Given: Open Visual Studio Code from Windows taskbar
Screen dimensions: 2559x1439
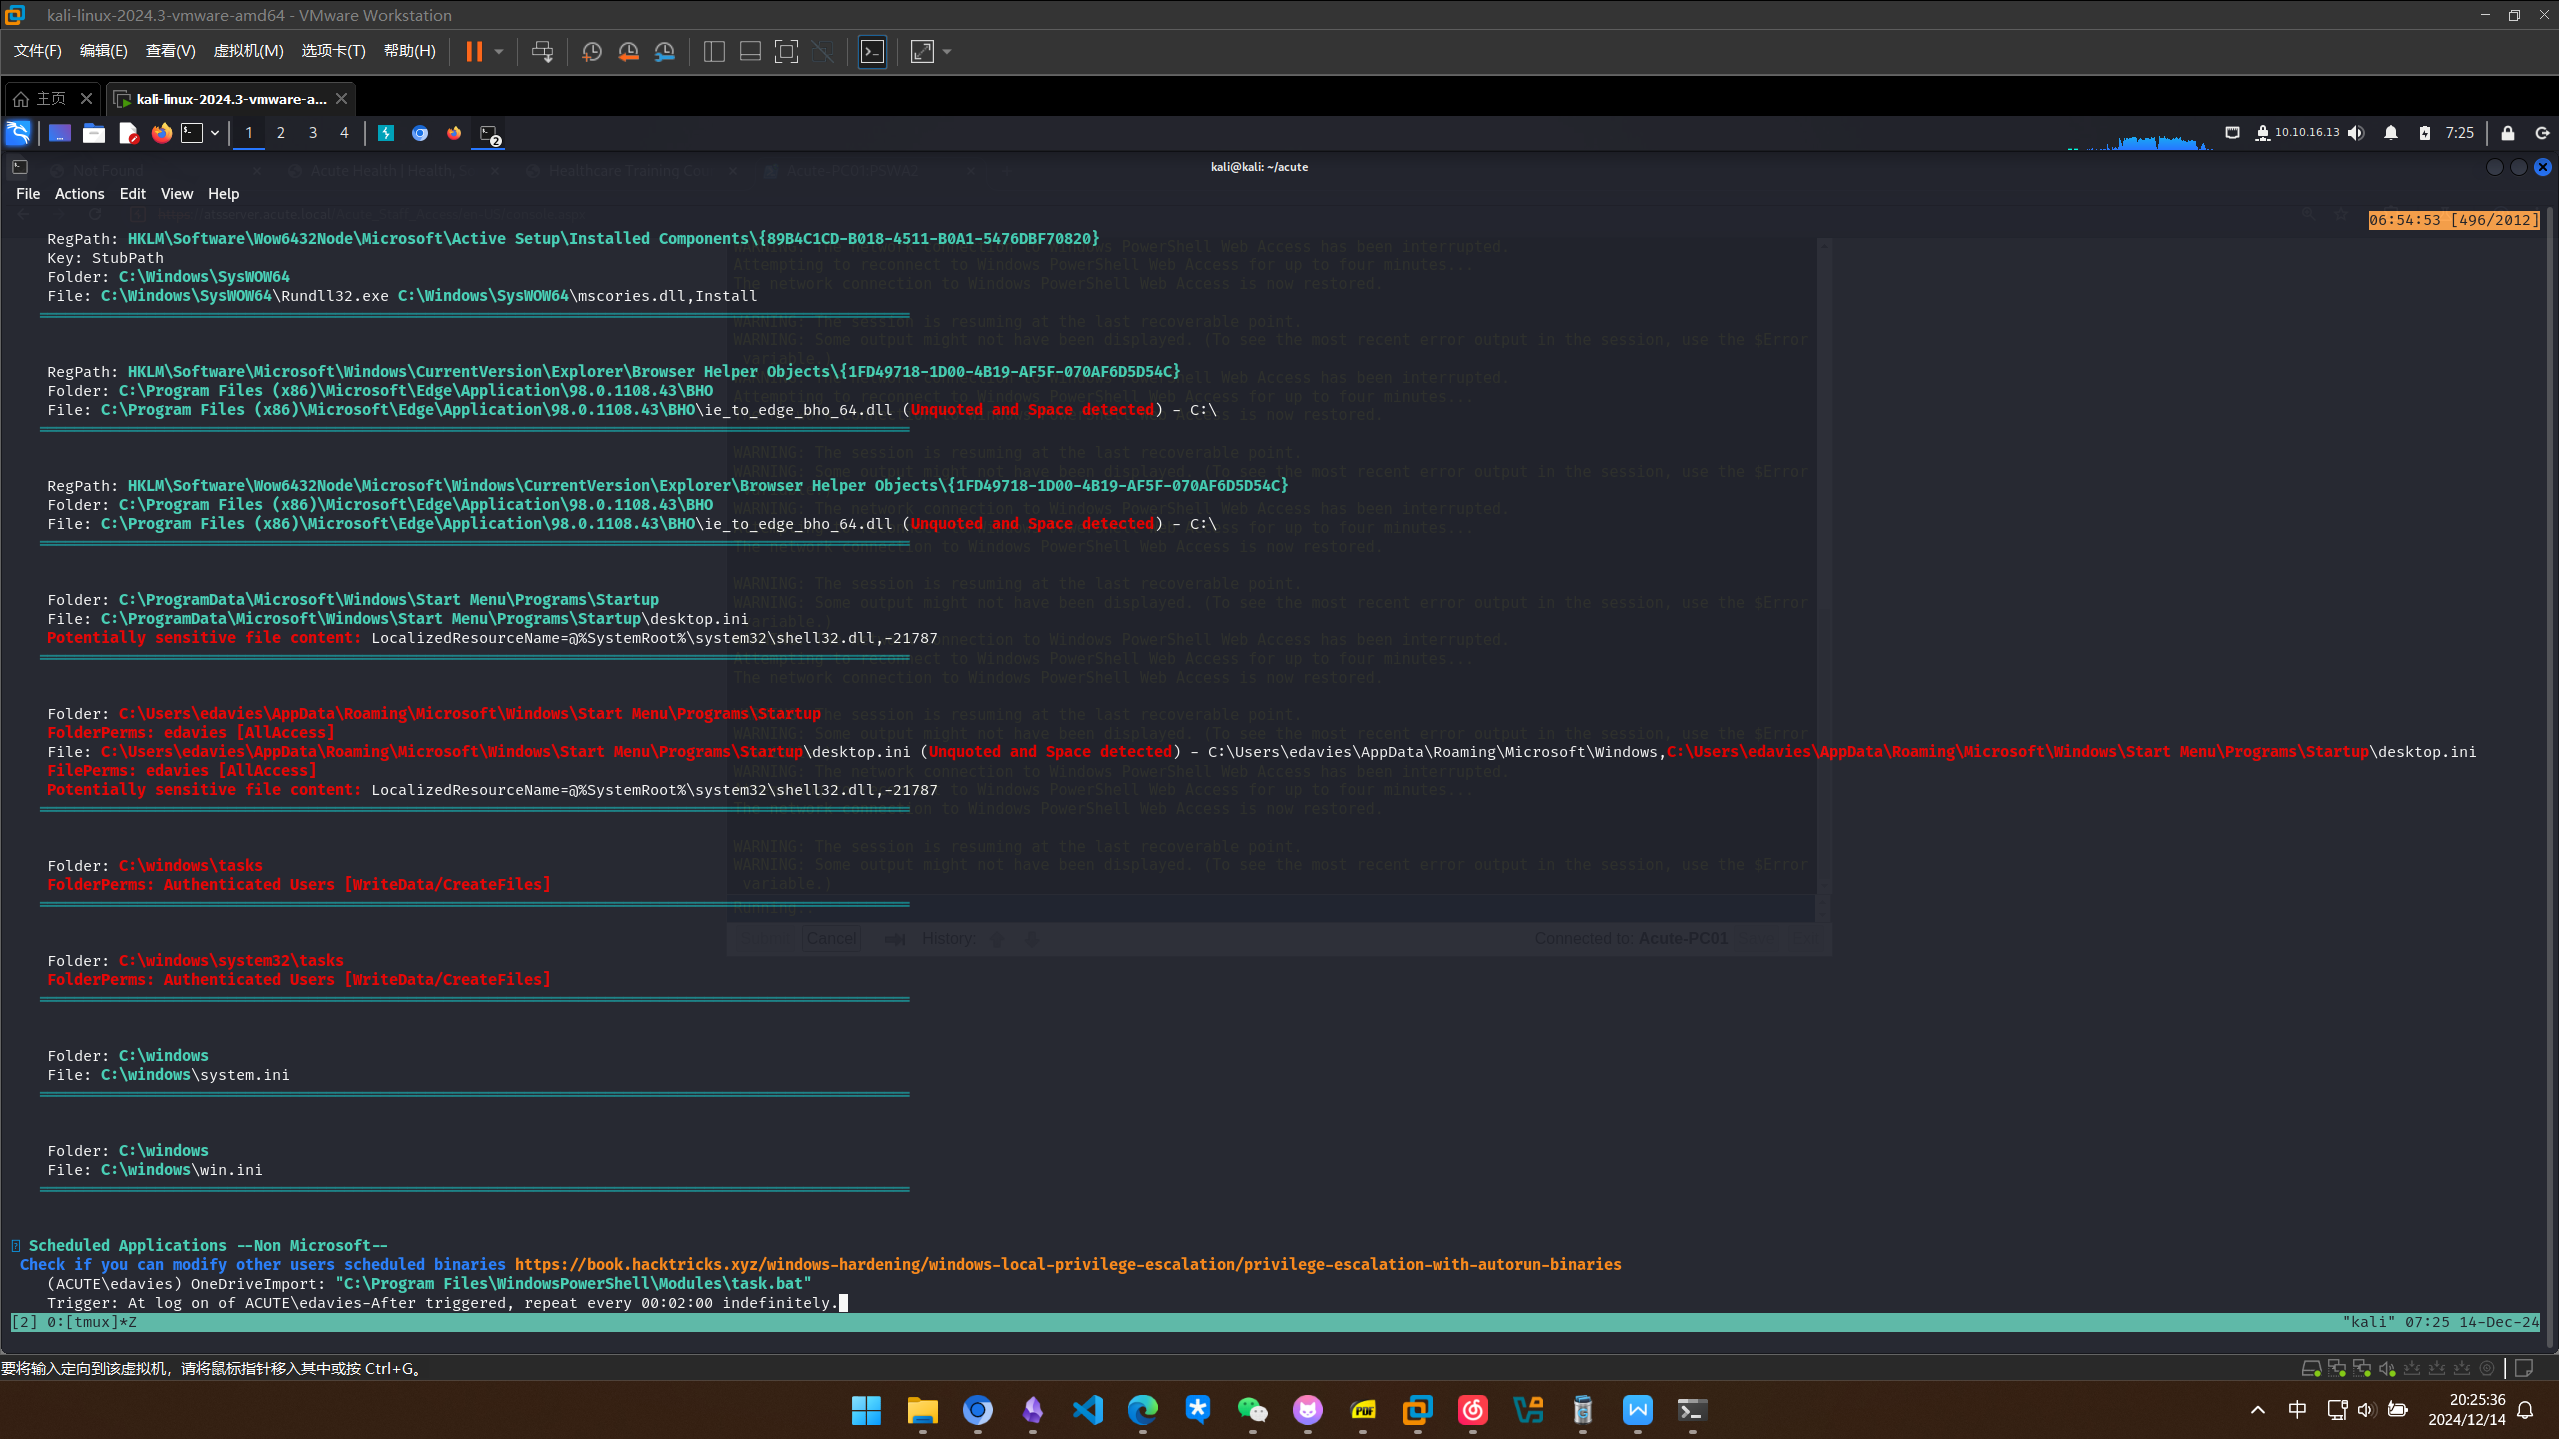Looking at the screenshot, I should pyautogui.click(x=1087, y=1410).
